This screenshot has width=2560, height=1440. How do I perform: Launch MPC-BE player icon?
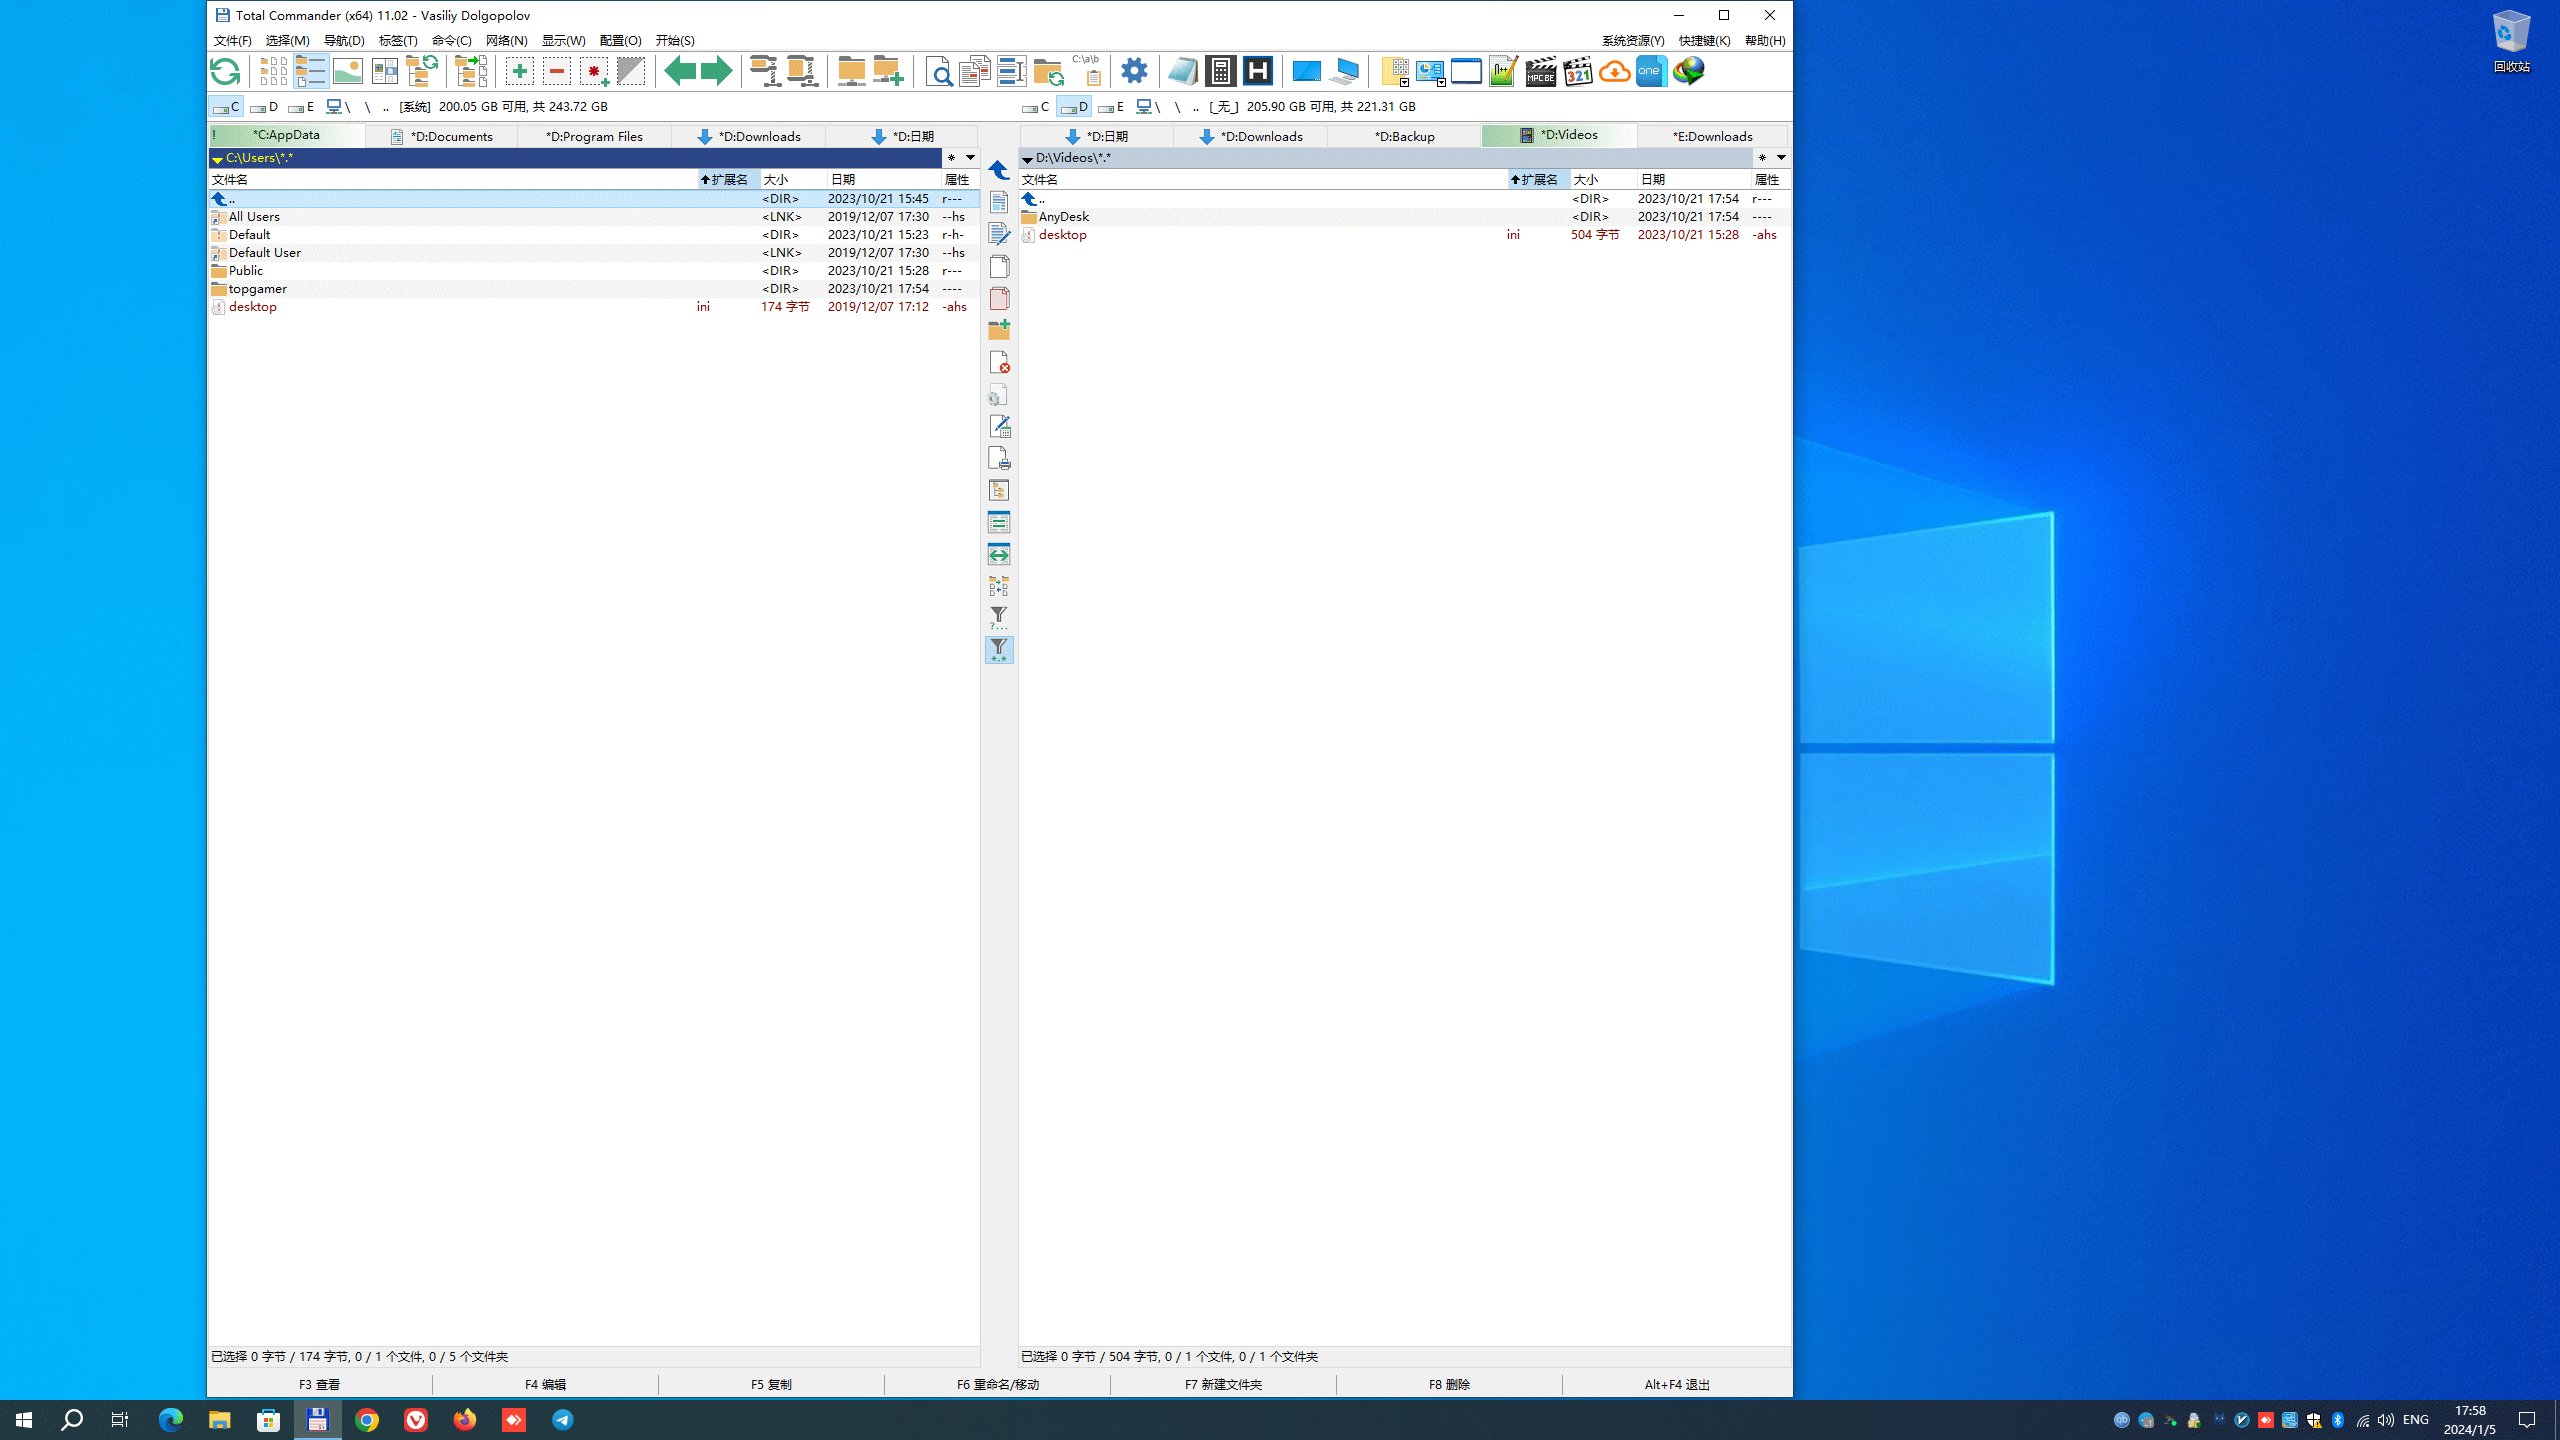[1540, 71]
